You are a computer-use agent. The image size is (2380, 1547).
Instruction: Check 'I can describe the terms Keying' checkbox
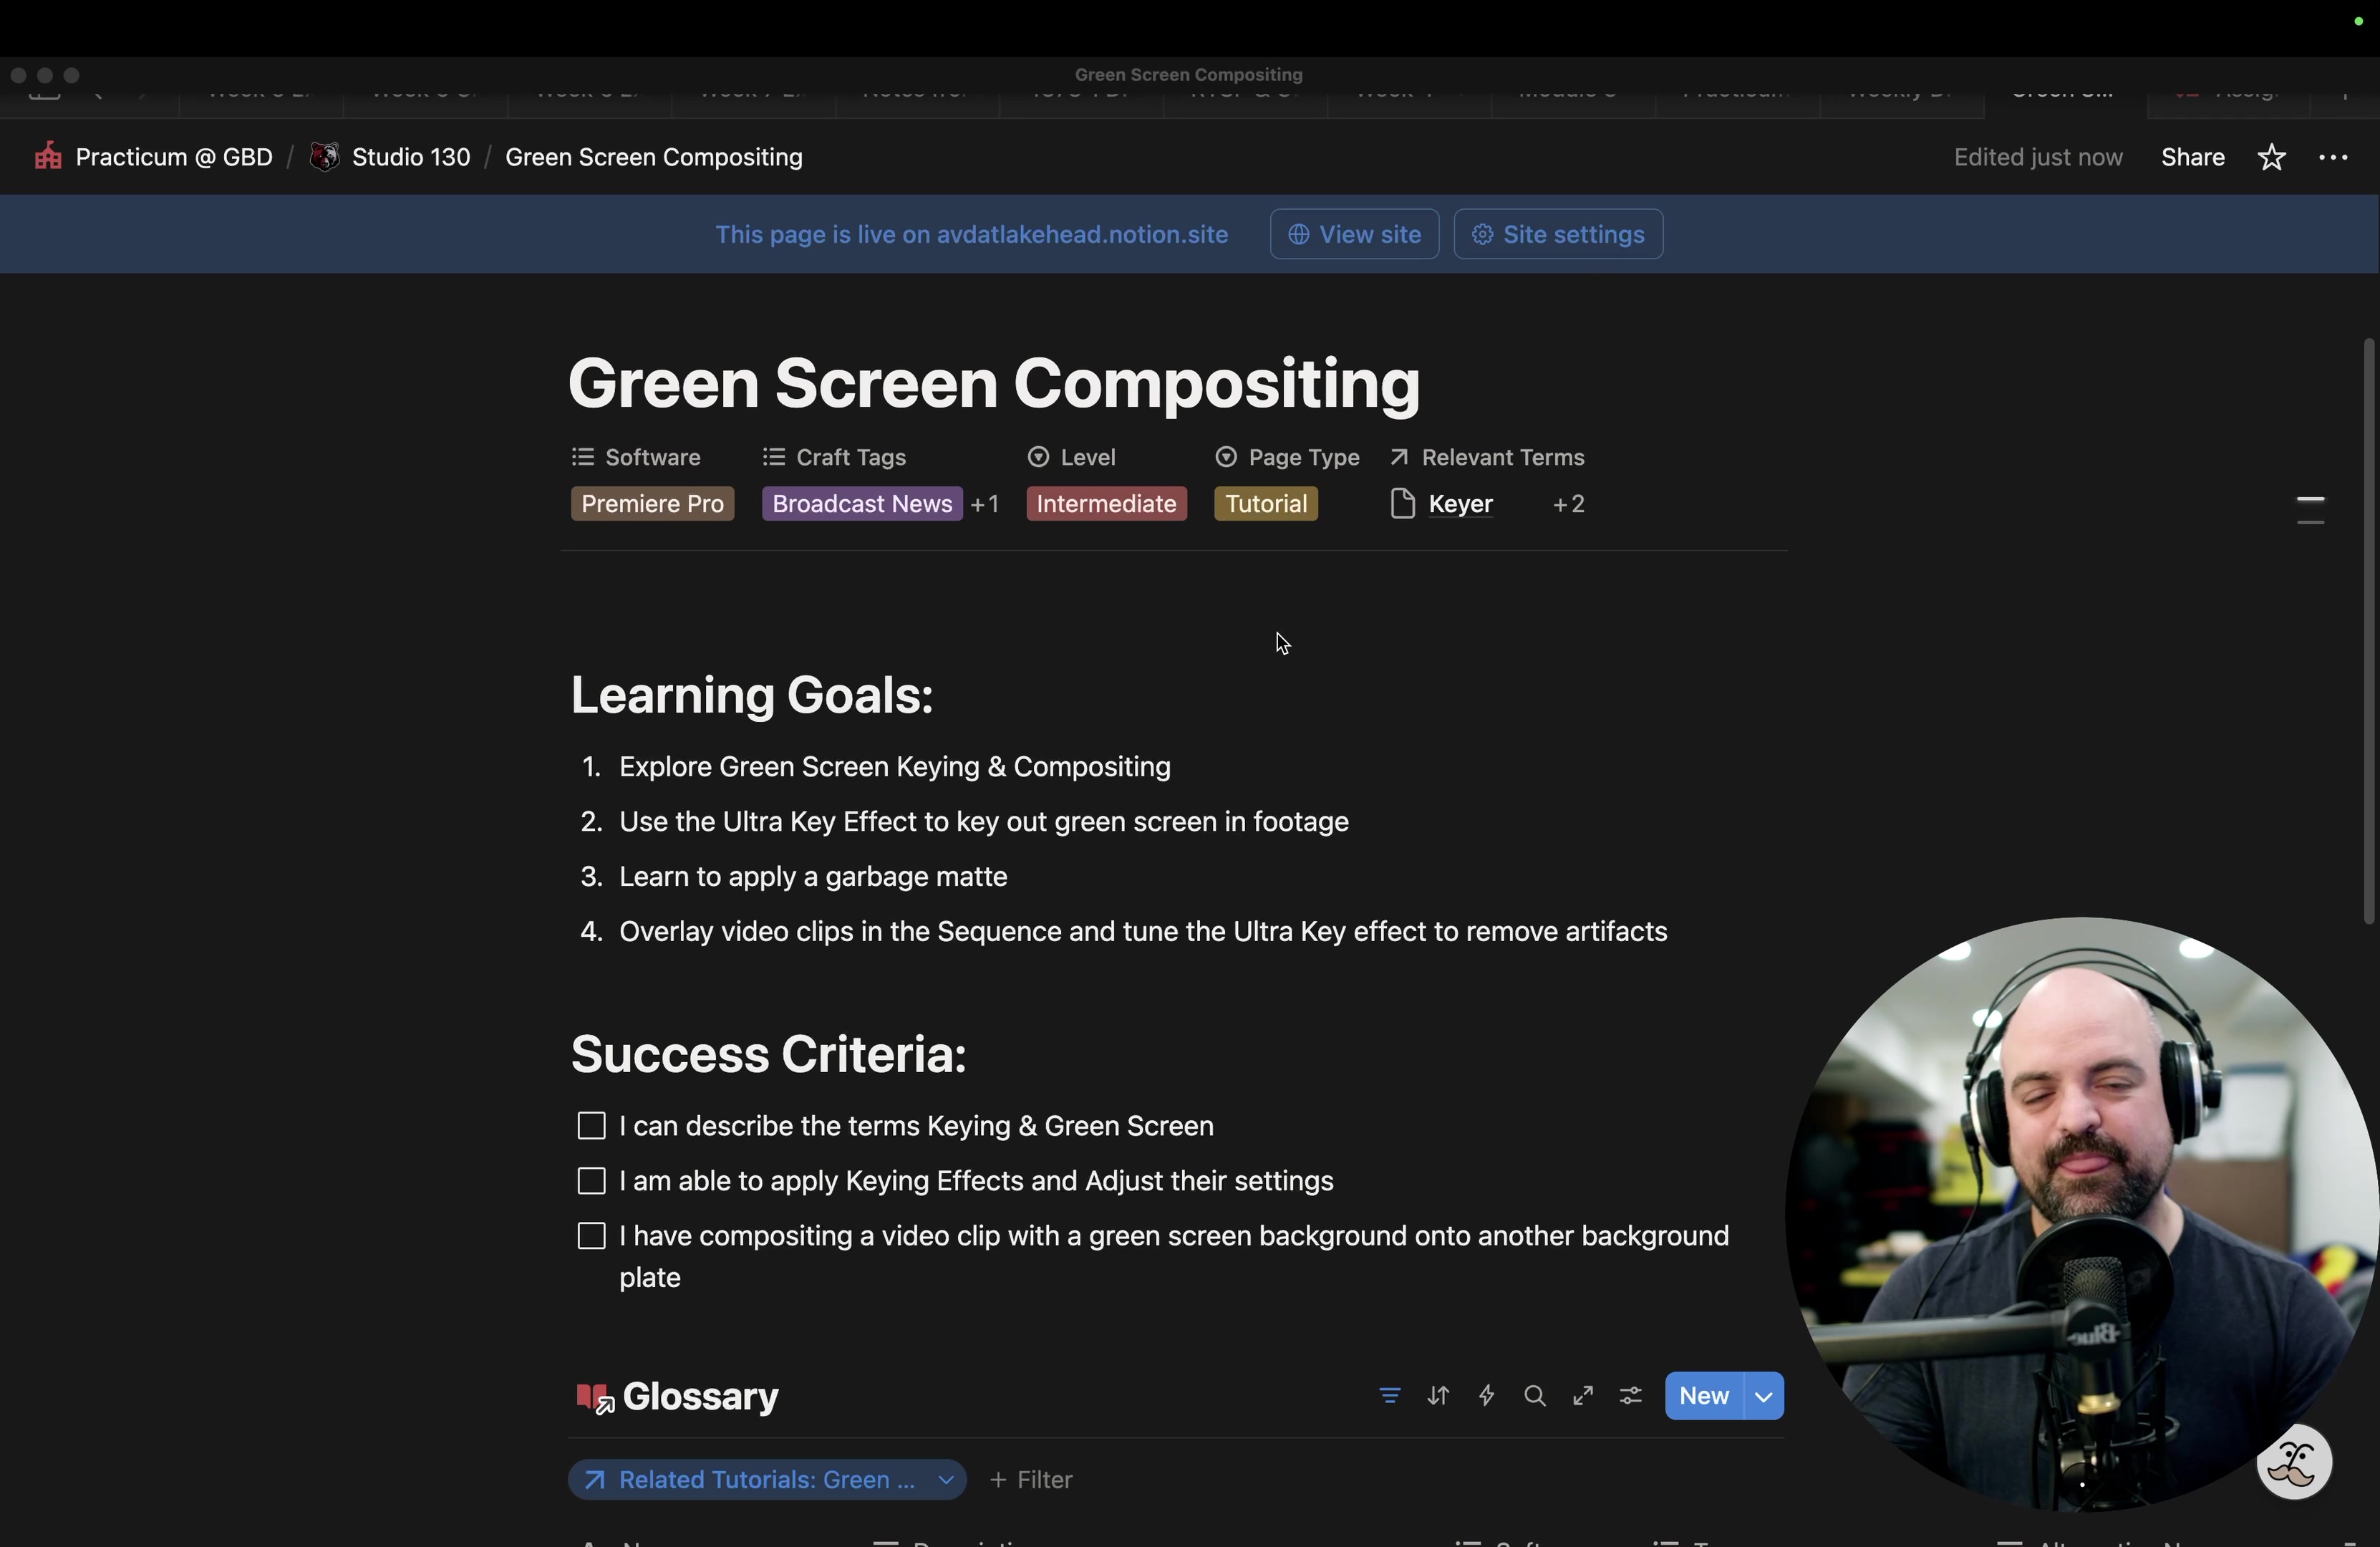pyautogui.click(x=591, y=1126)
